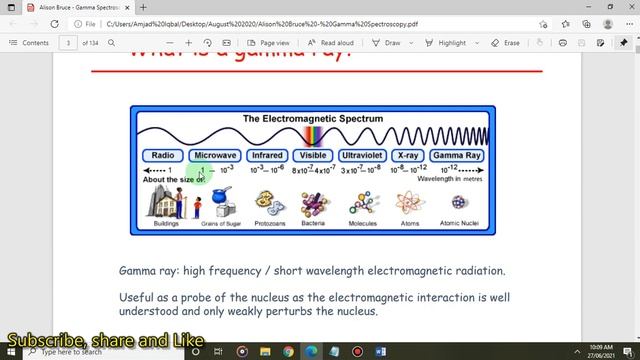Activate the Highlight tool
This screenshot has height=360, width=640.
pos(445,43)
